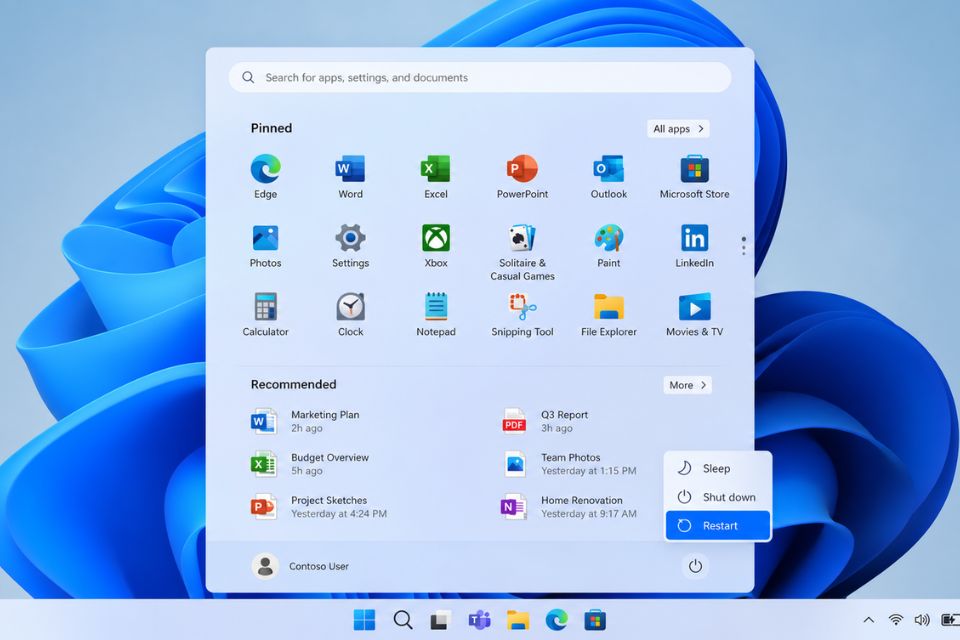Click the battery icon in system tray
Screen dimensions: 960x640
950,620
